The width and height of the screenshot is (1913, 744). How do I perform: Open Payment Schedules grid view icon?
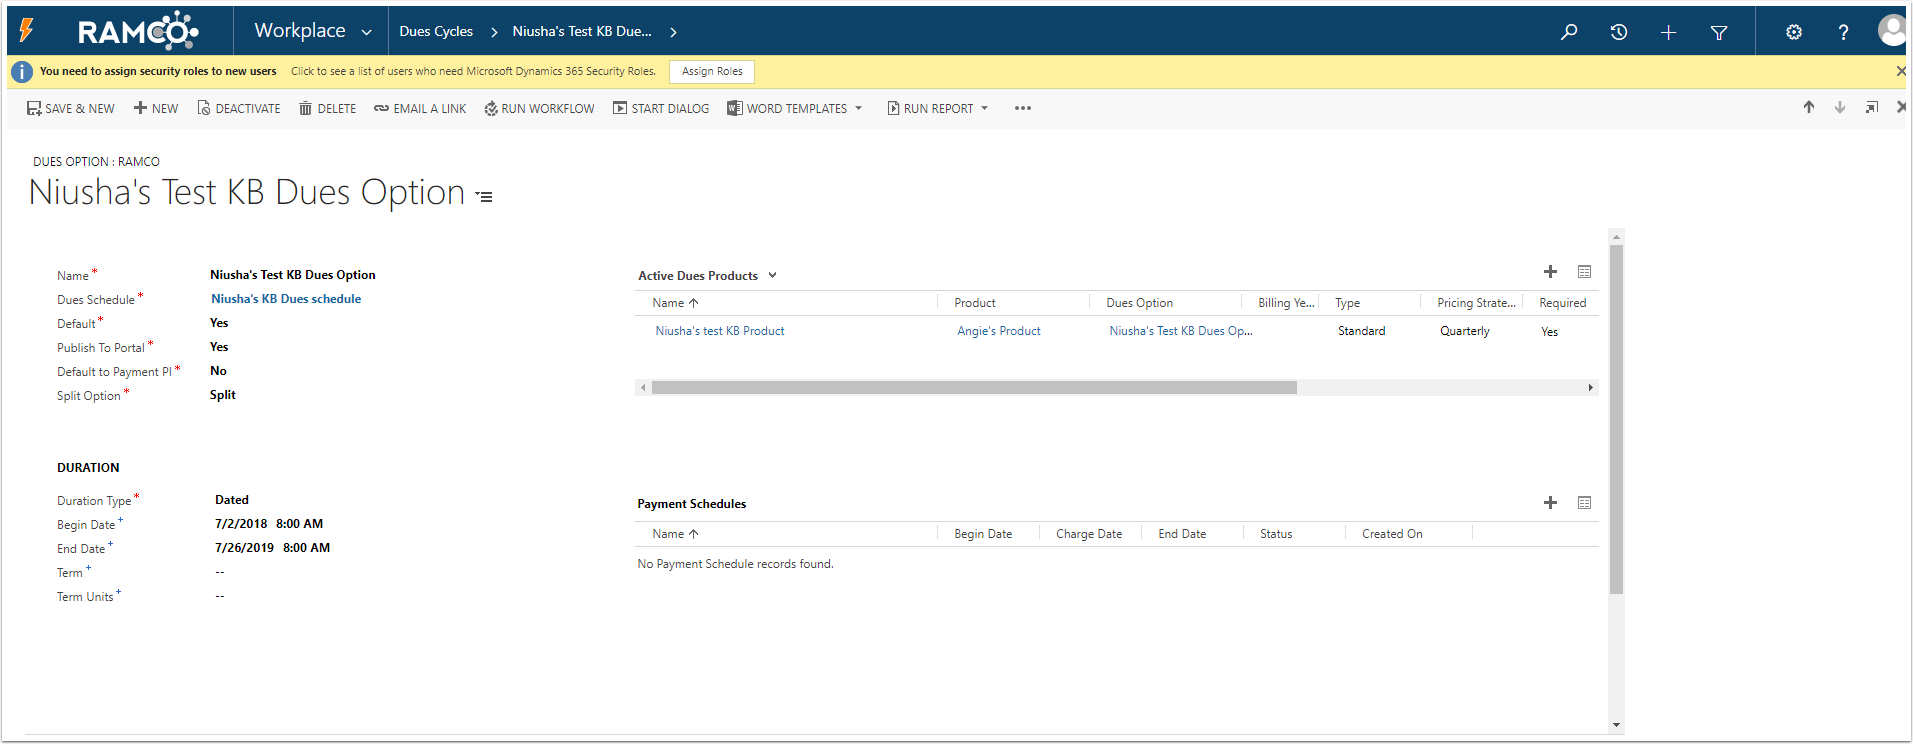1584,503
